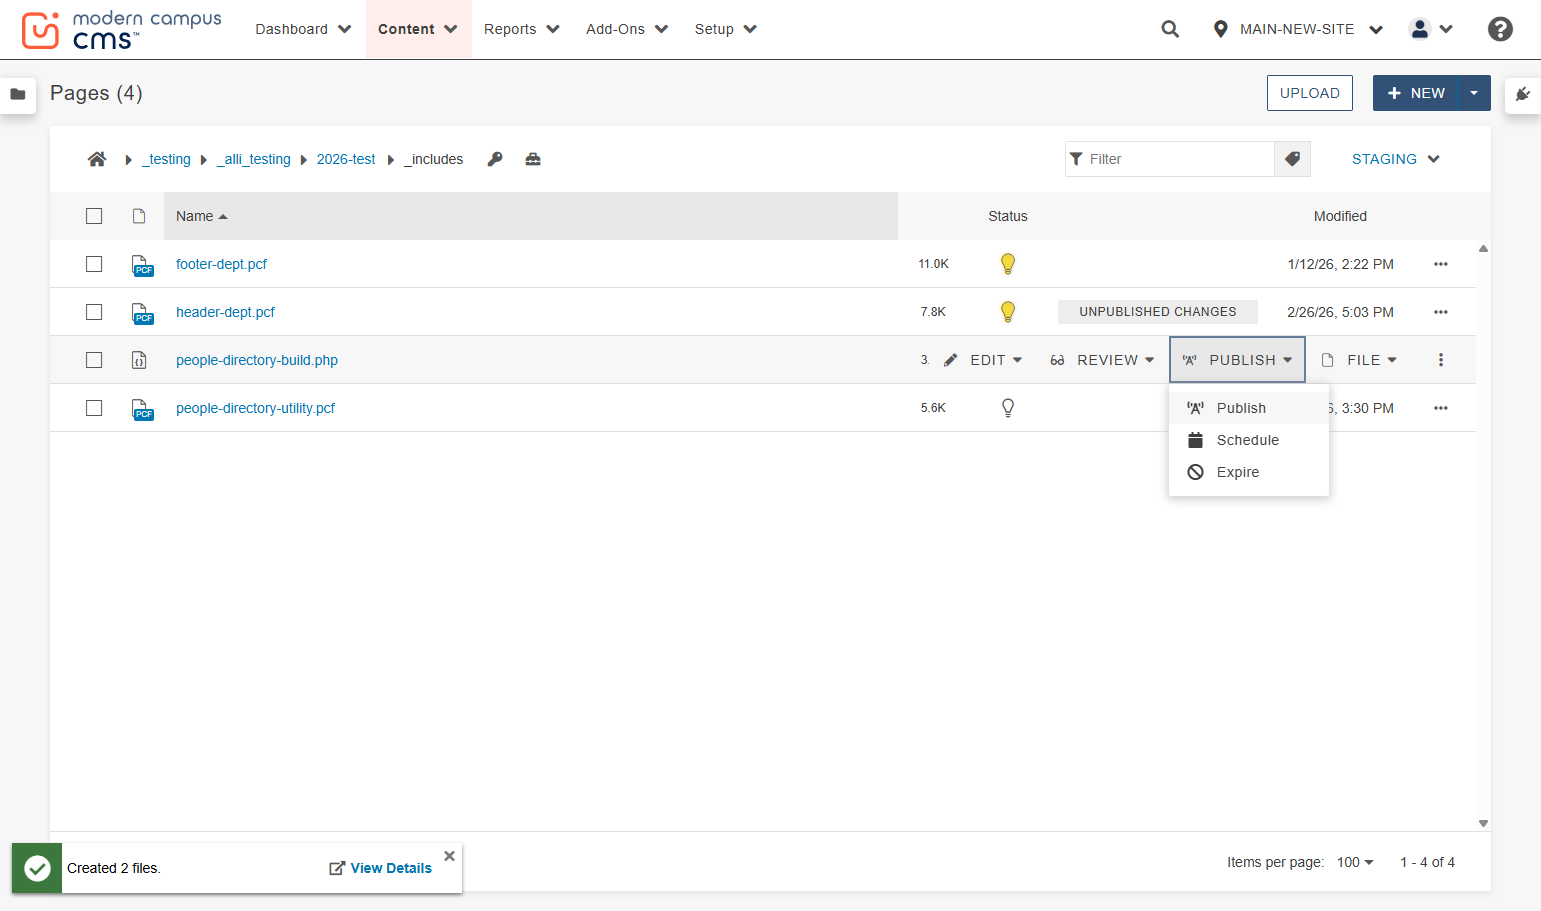Dismiss the Created 2 files notification
The height and width of the screenshot is (911, 1541).
pyautogui.click(x=450, y=856)
